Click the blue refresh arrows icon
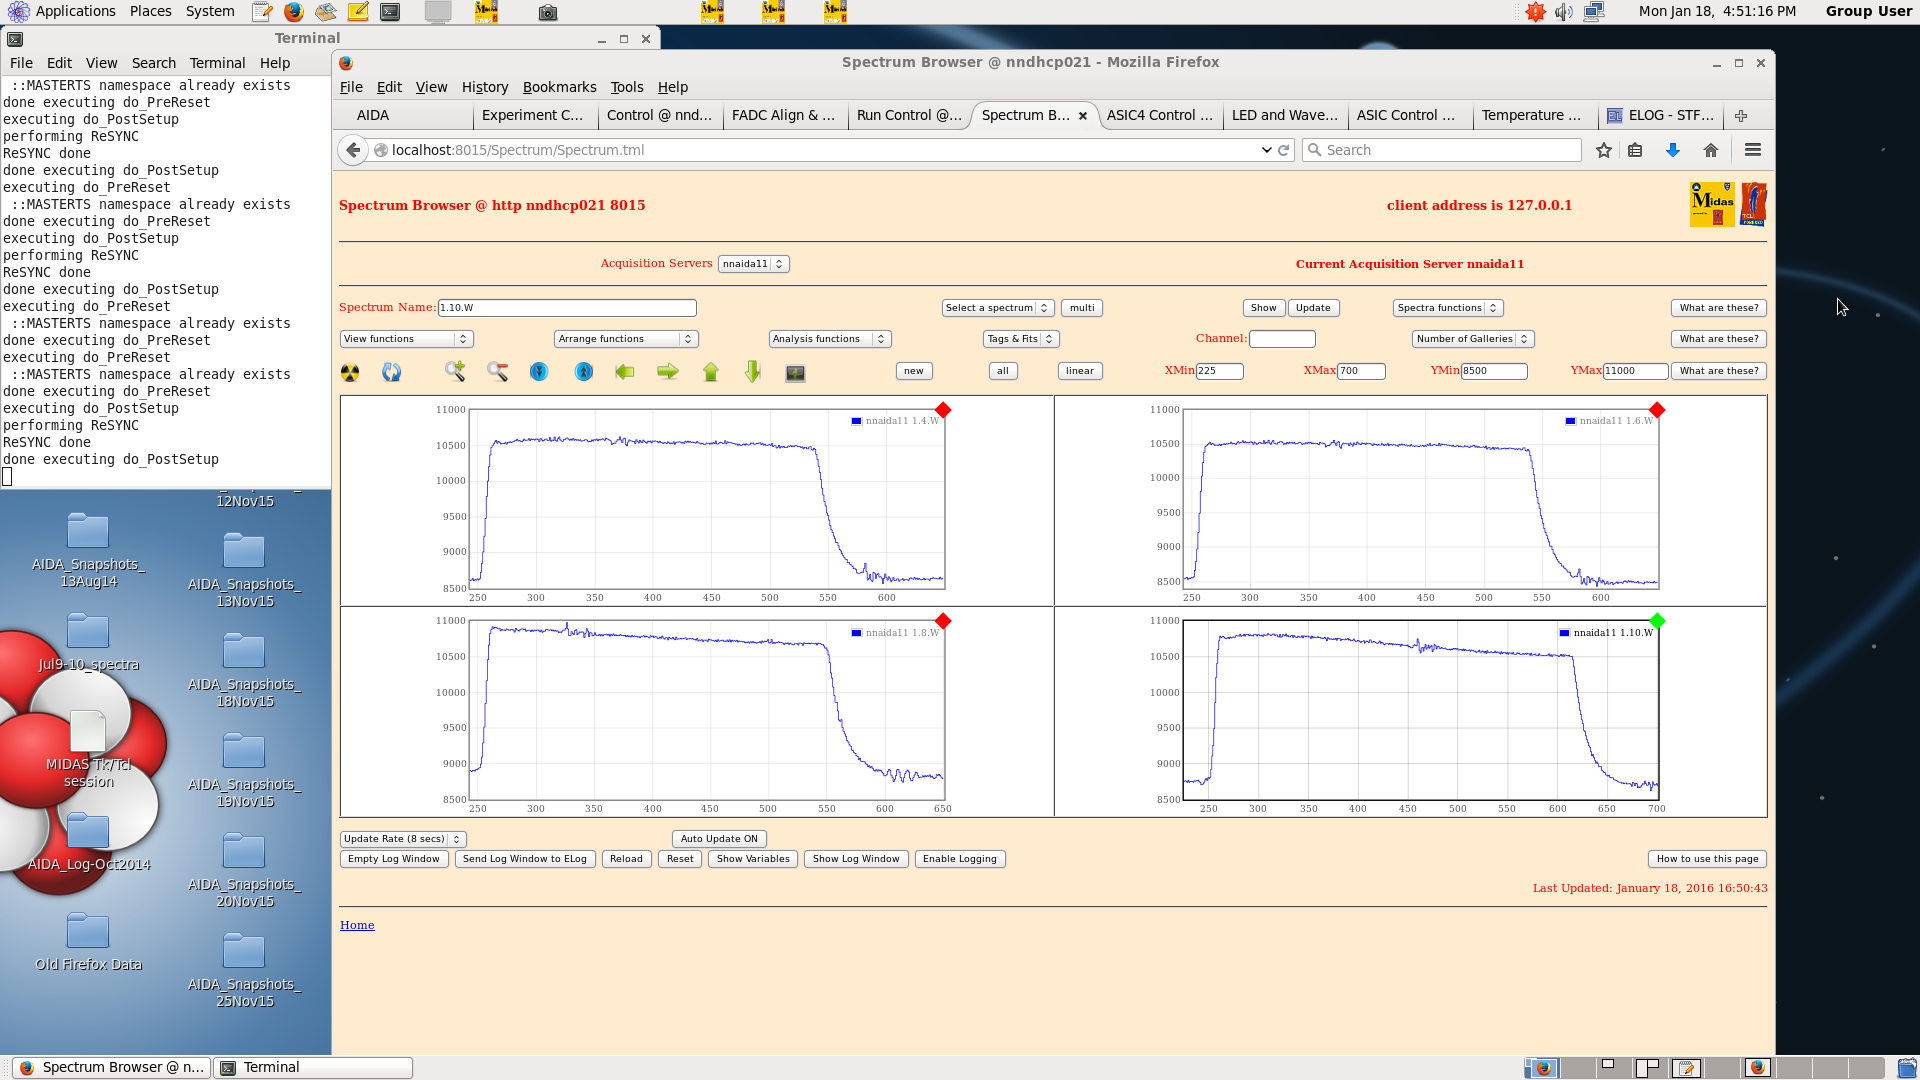This screenshot has height=1080, width=1920. (x=392, y=372)
